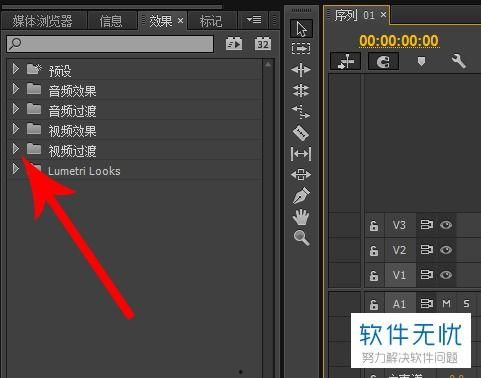Open the 标记 tab

(211, 21)
